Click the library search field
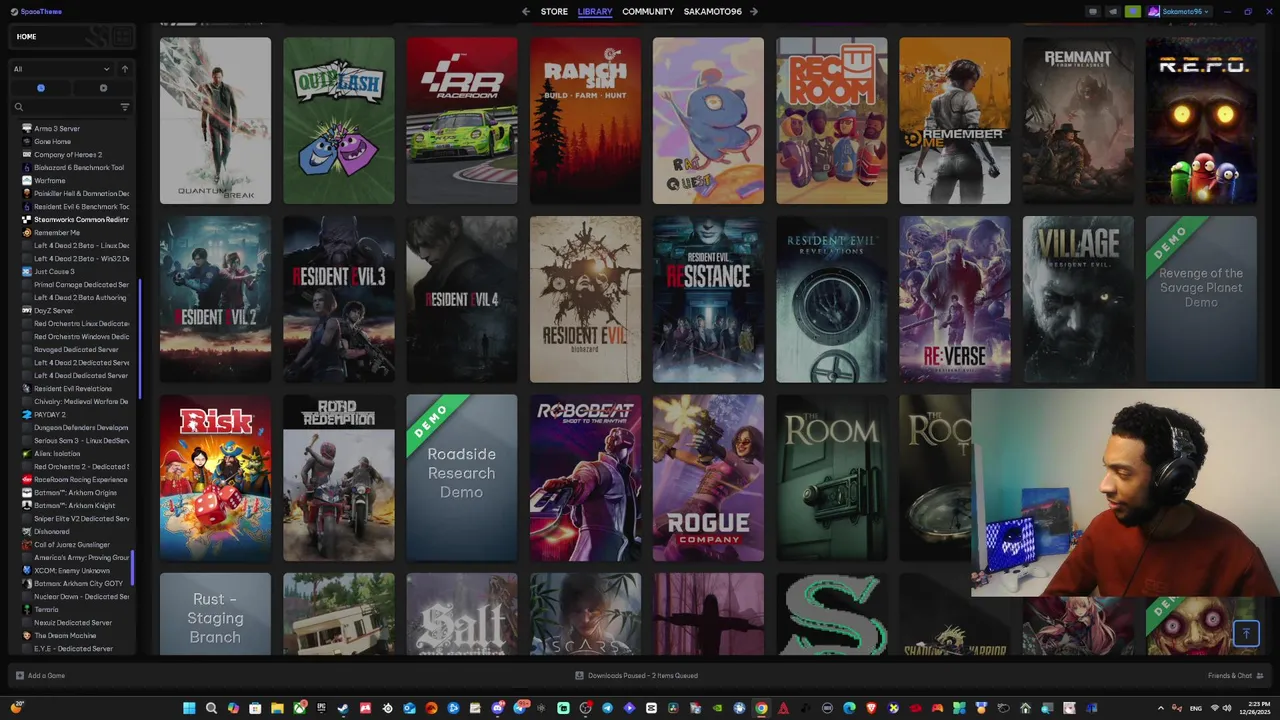The height and width of the screenshot is (720, 1280). (x=65, y=107)
